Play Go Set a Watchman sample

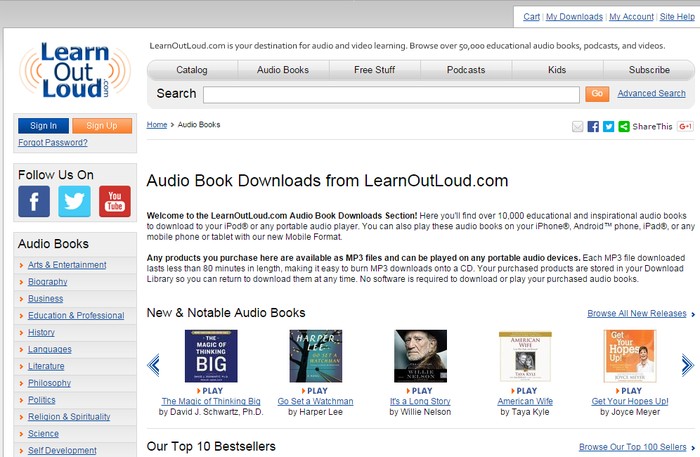pyautogui.click(x=315, y=391)
